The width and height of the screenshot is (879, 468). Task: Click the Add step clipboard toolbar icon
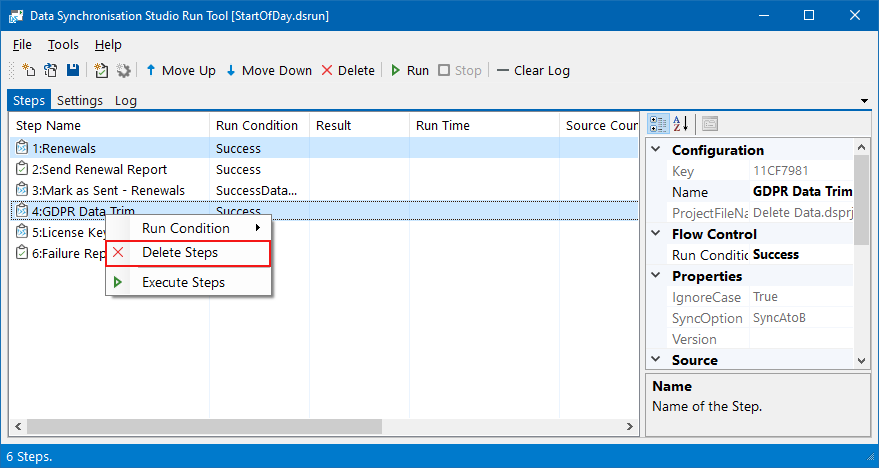click(x=101, y=70)
